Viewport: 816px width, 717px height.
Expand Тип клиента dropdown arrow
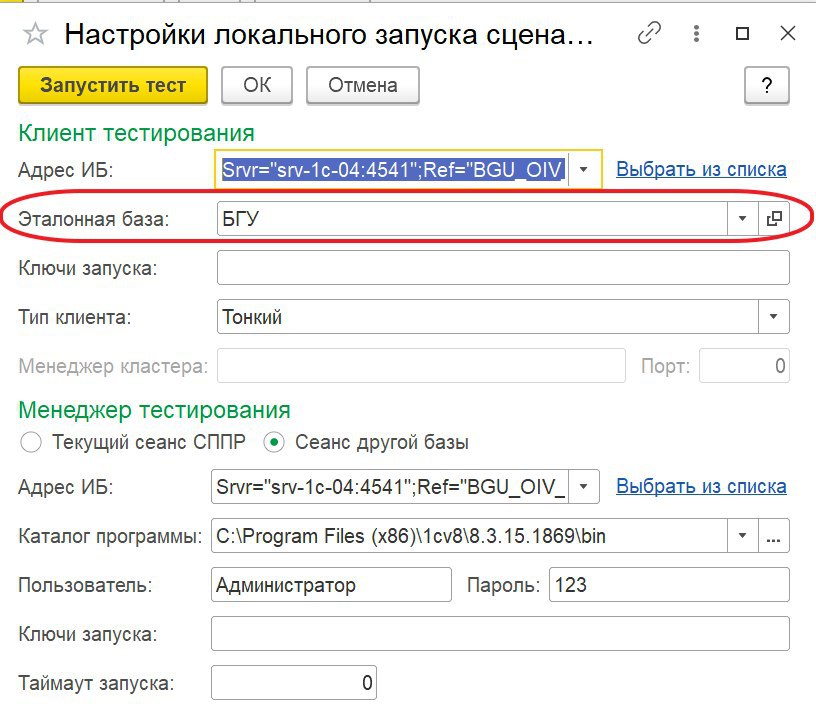pos(774,316)
